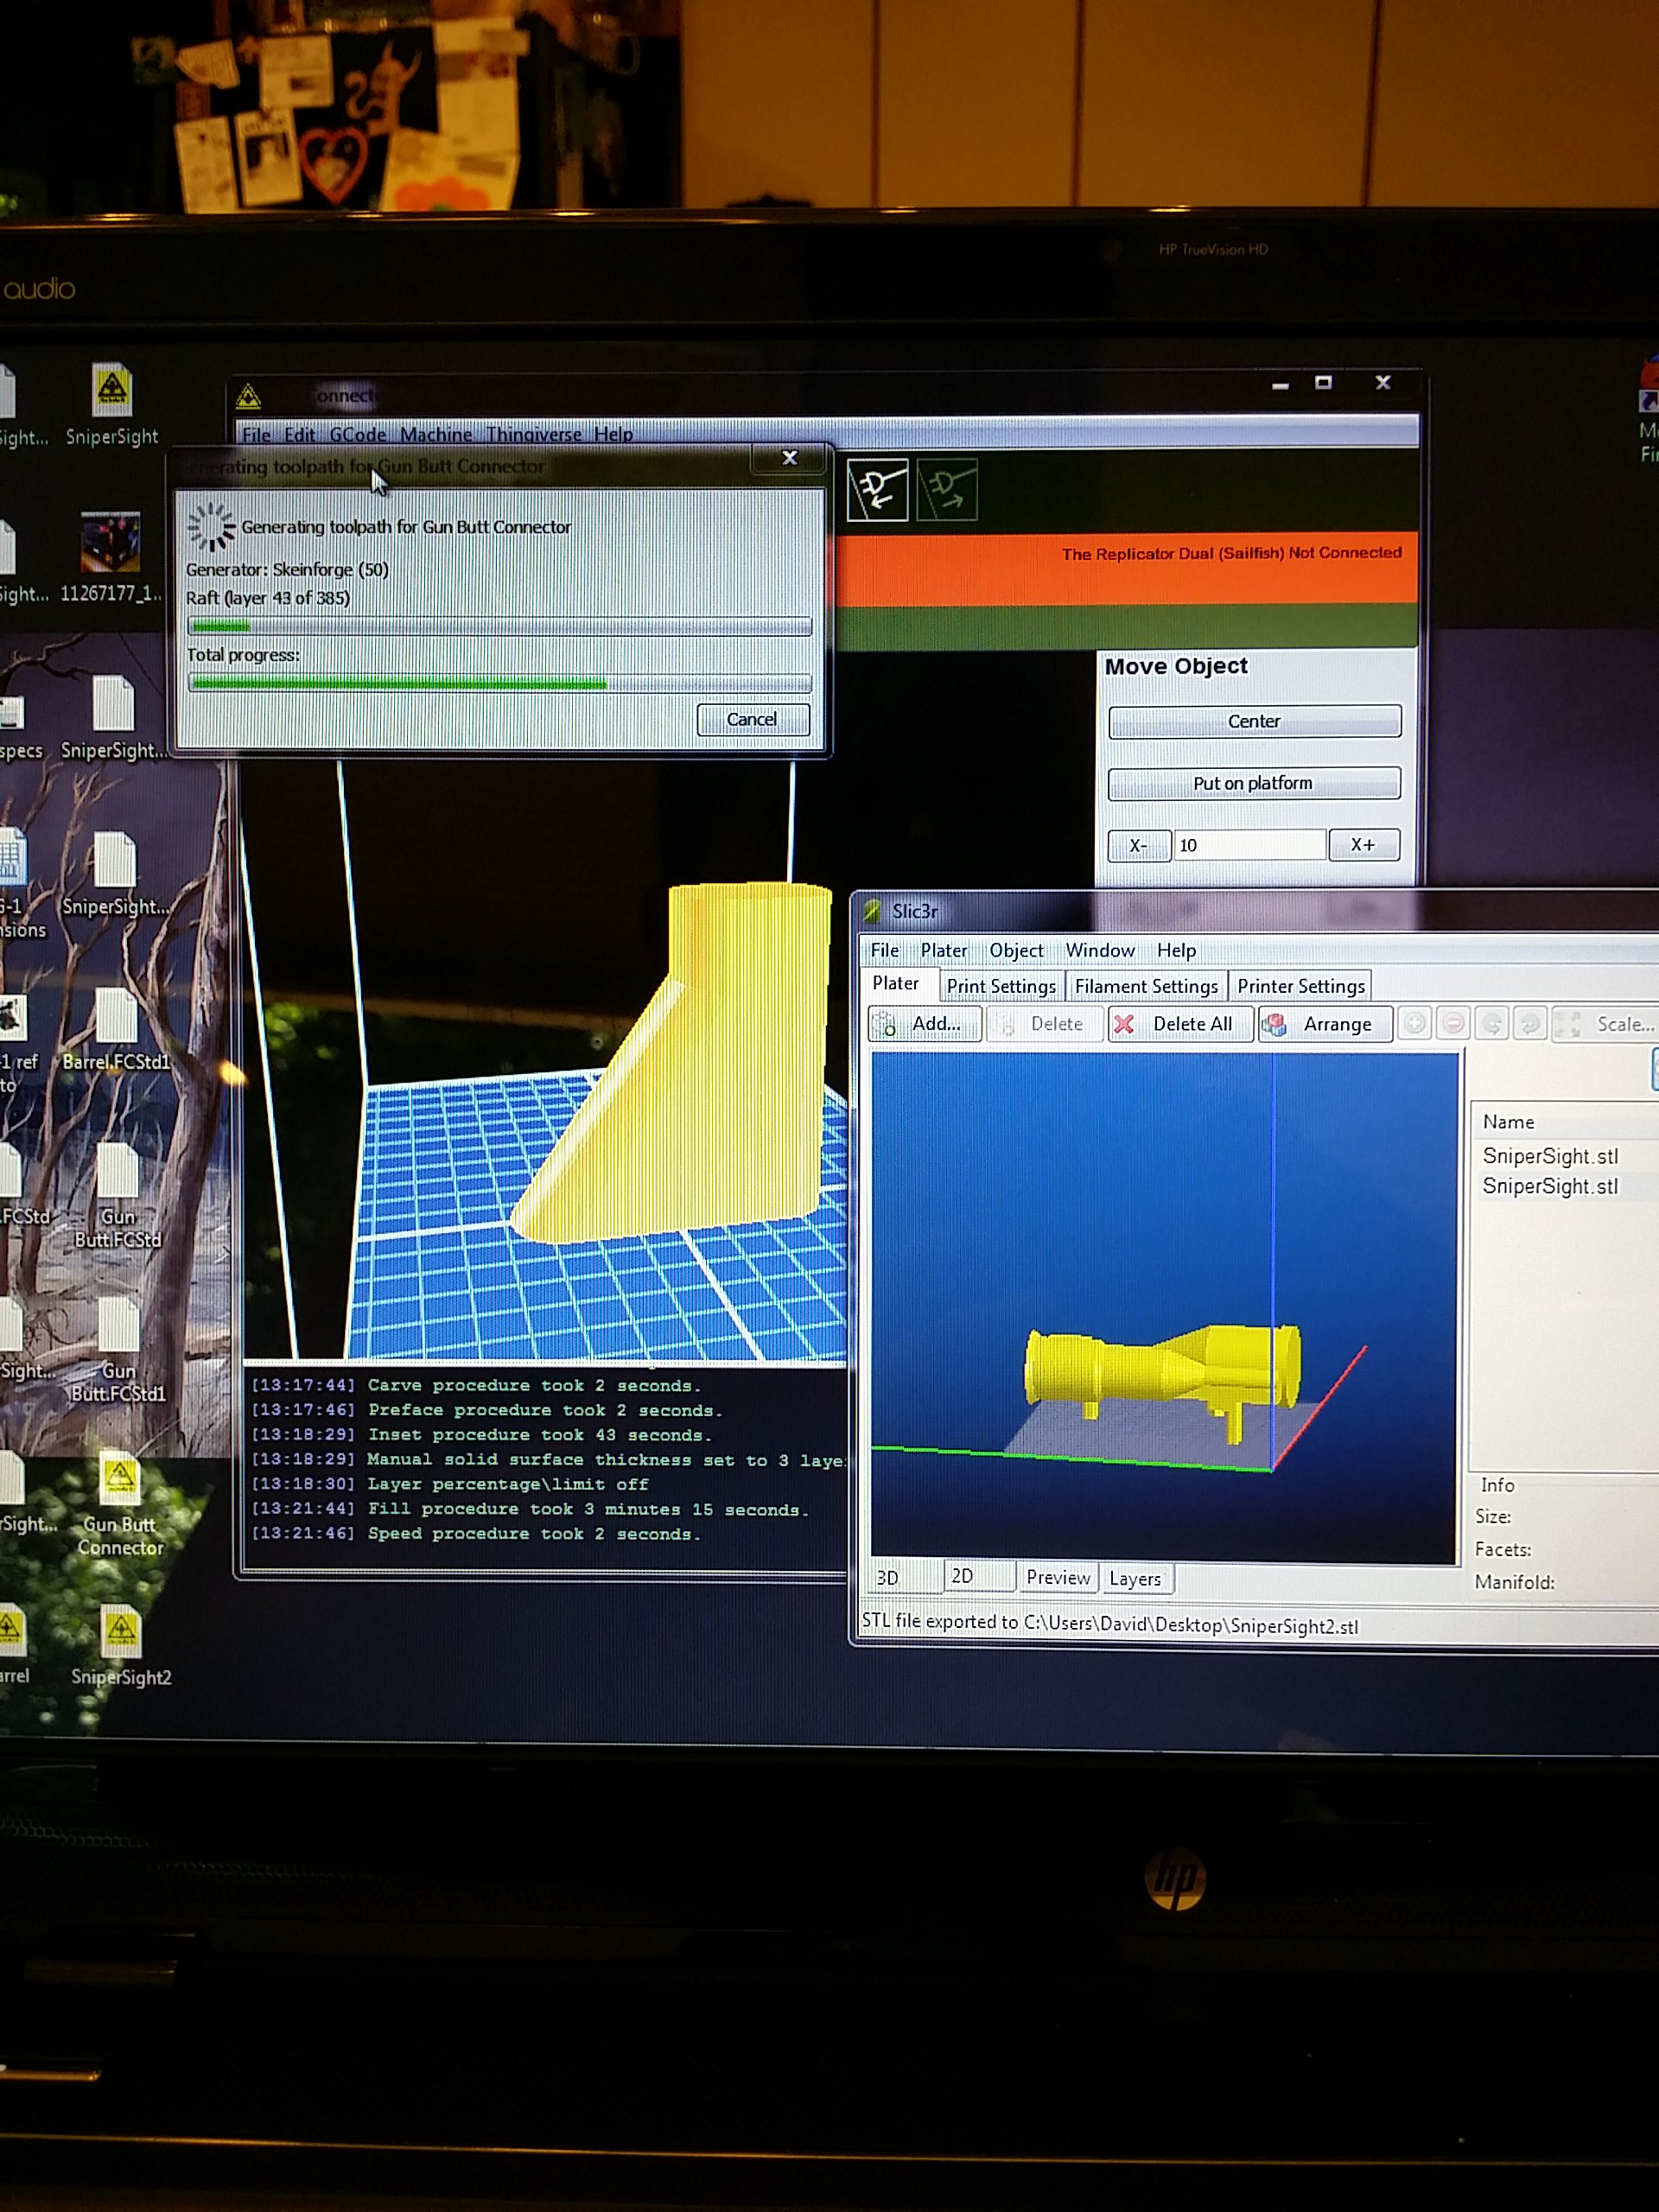Open ReplicatorG GCode menu
This screenshot has height=2212, width=1659.
click(x=357, y=434)
